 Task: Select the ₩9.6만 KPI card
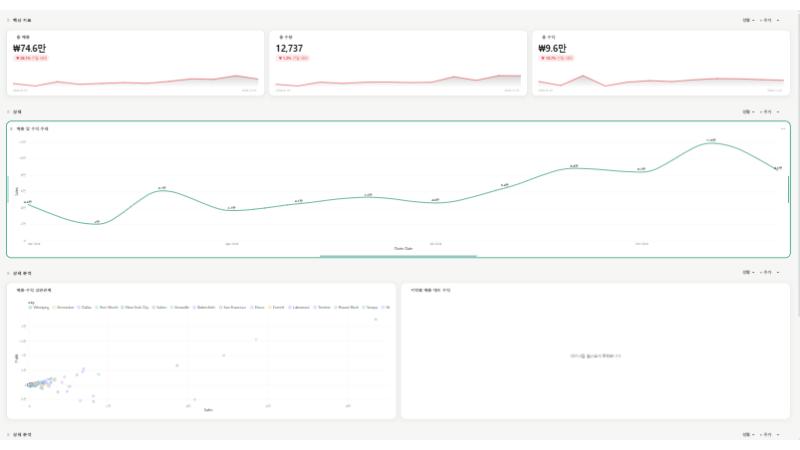[661, 63]
